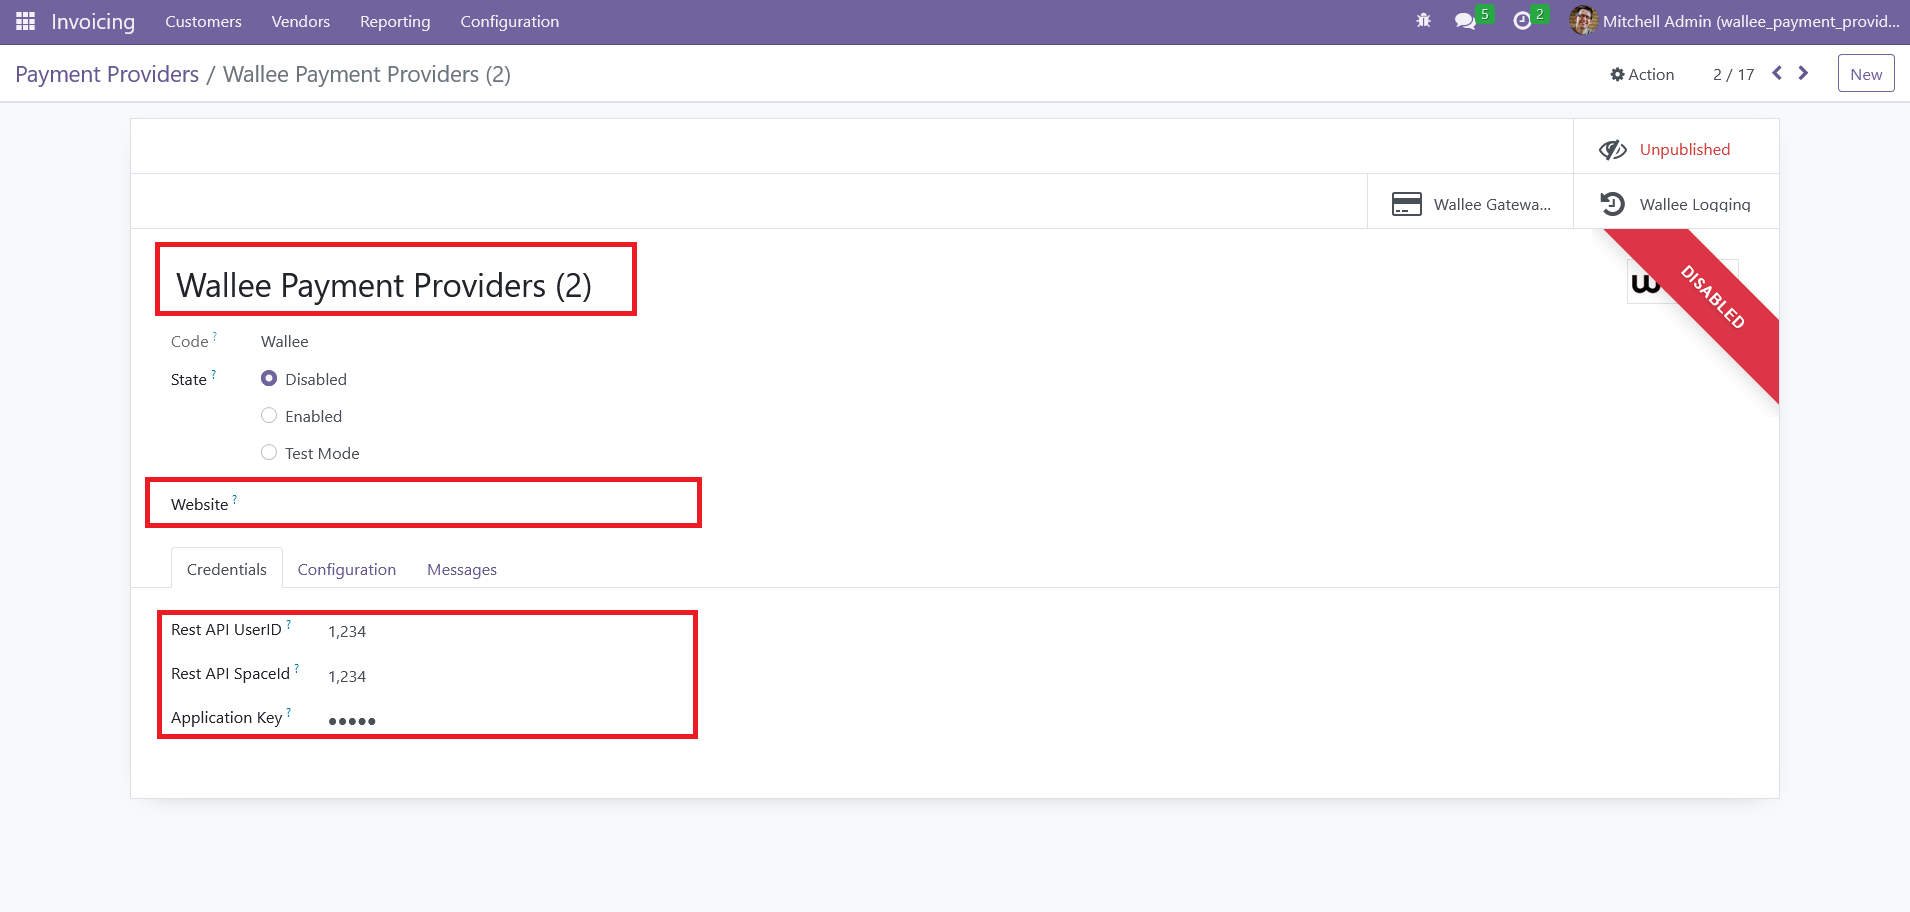Screen dimensions: 1910x912
Task: Expand the Action dropdown menu
Action: click(1642, 74)
